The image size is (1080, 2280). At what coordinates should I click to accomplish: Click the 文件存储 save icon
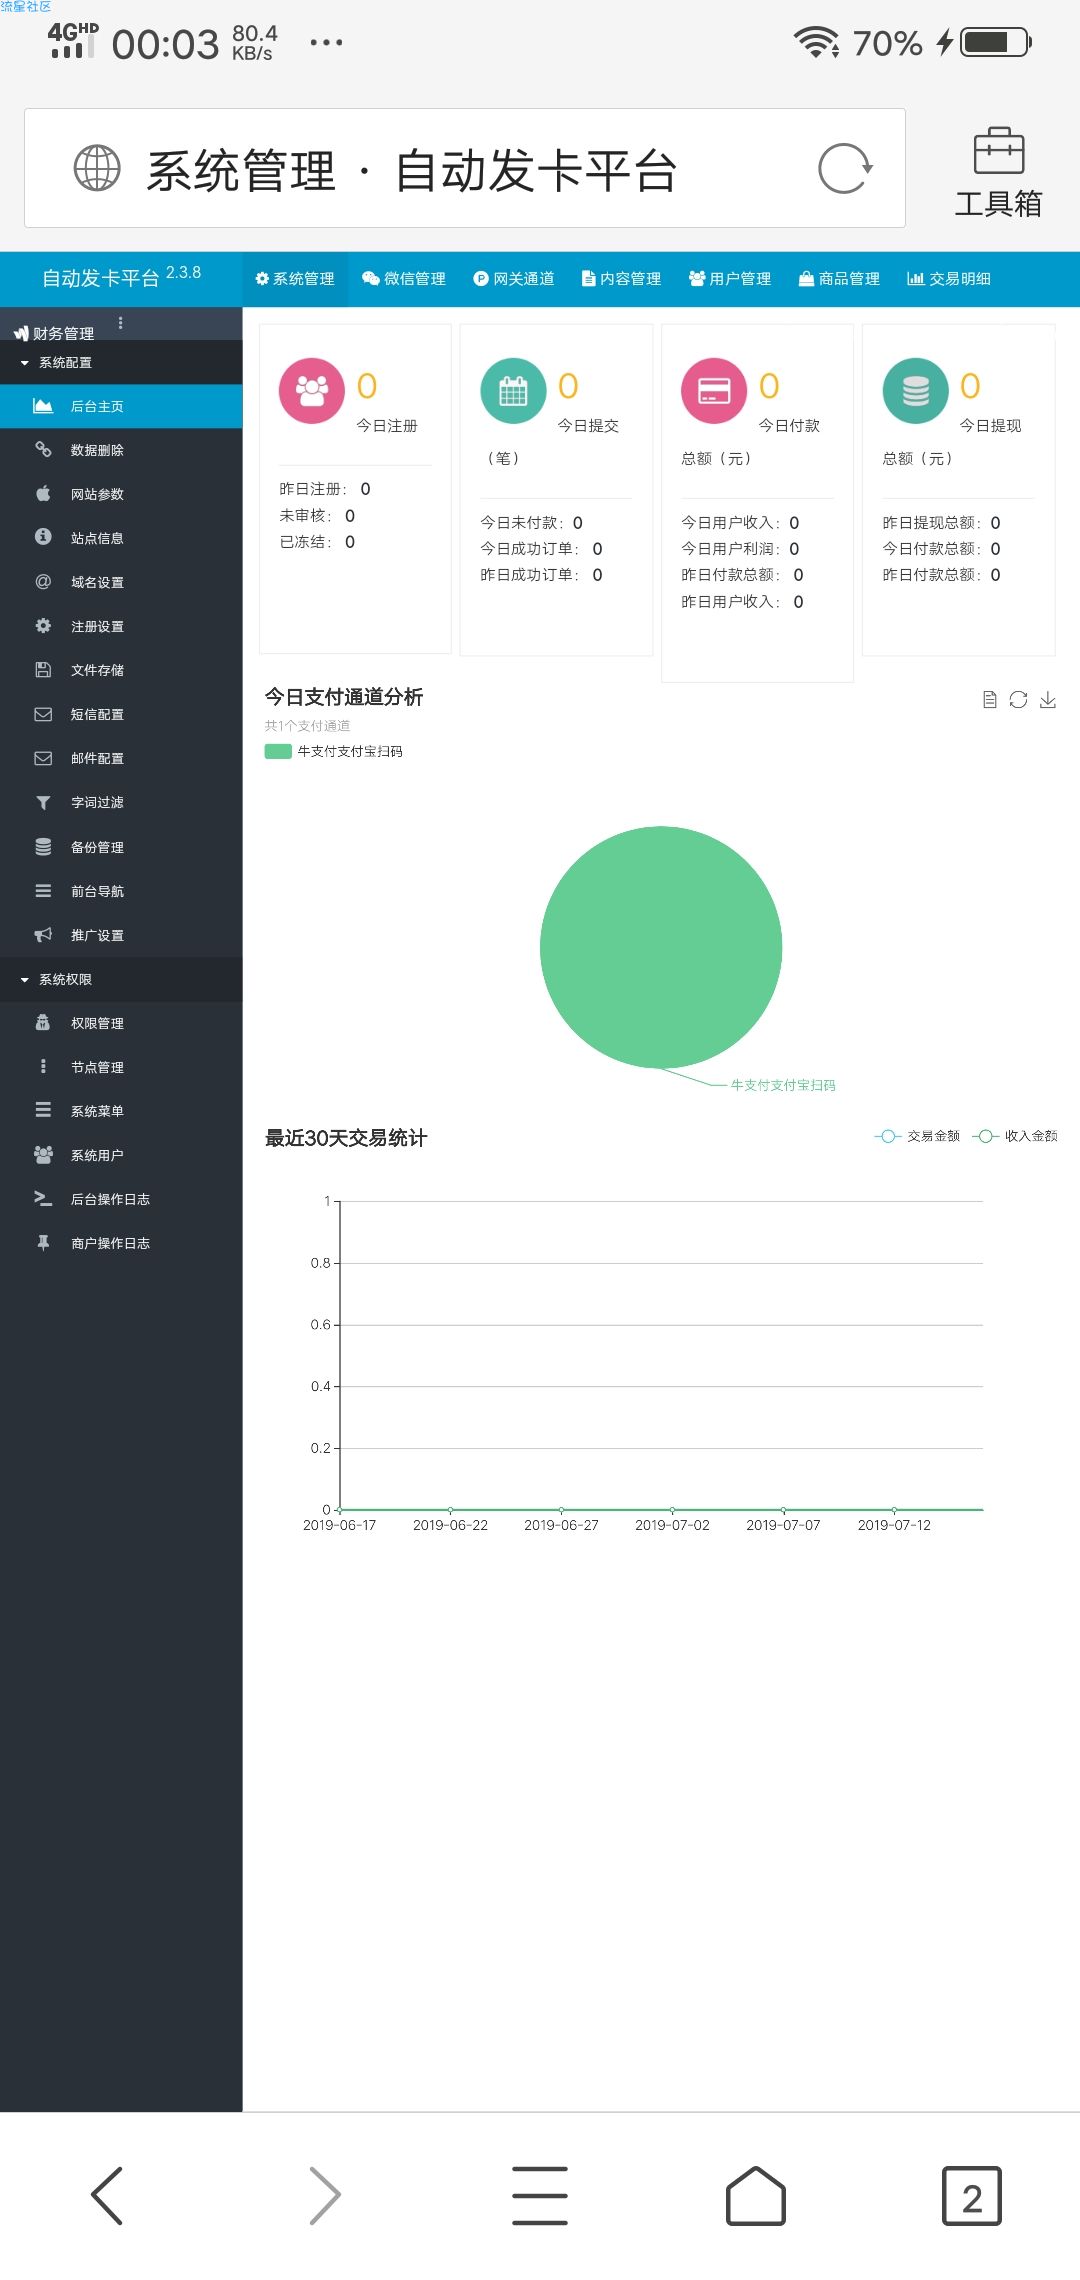[x=43, y=670]
